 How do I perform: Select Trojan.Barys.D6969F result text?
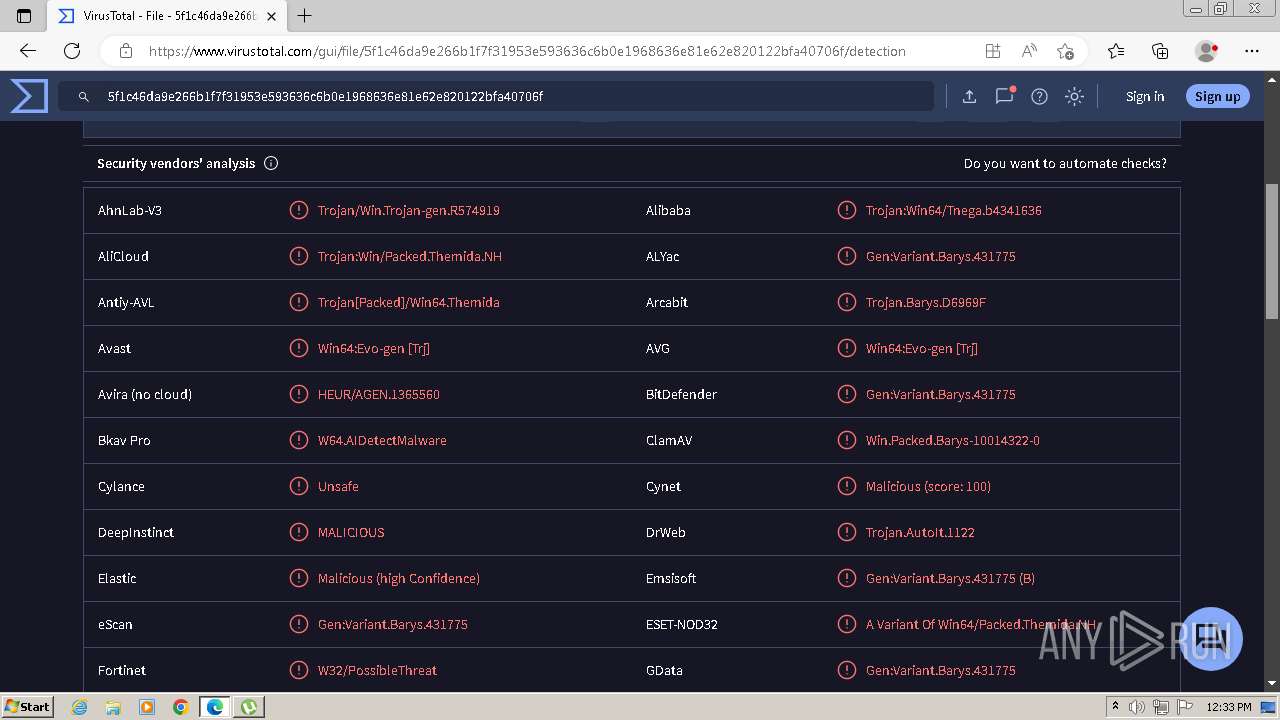(x=926, y=302)
